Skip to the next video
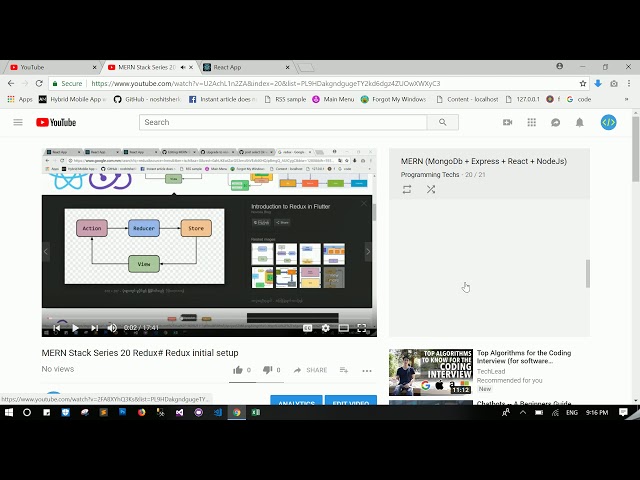Viewport: 640px width, 480px height. [94, 328]
